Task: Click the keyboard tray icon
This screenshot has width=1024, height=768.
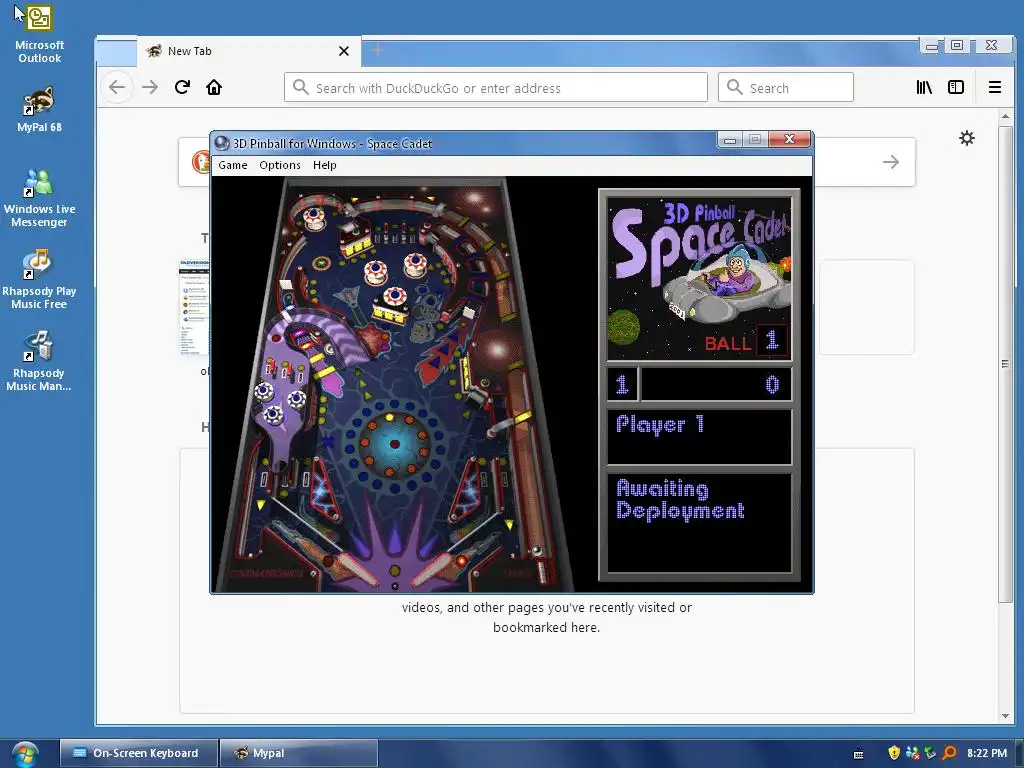Action: coord(859,754)
